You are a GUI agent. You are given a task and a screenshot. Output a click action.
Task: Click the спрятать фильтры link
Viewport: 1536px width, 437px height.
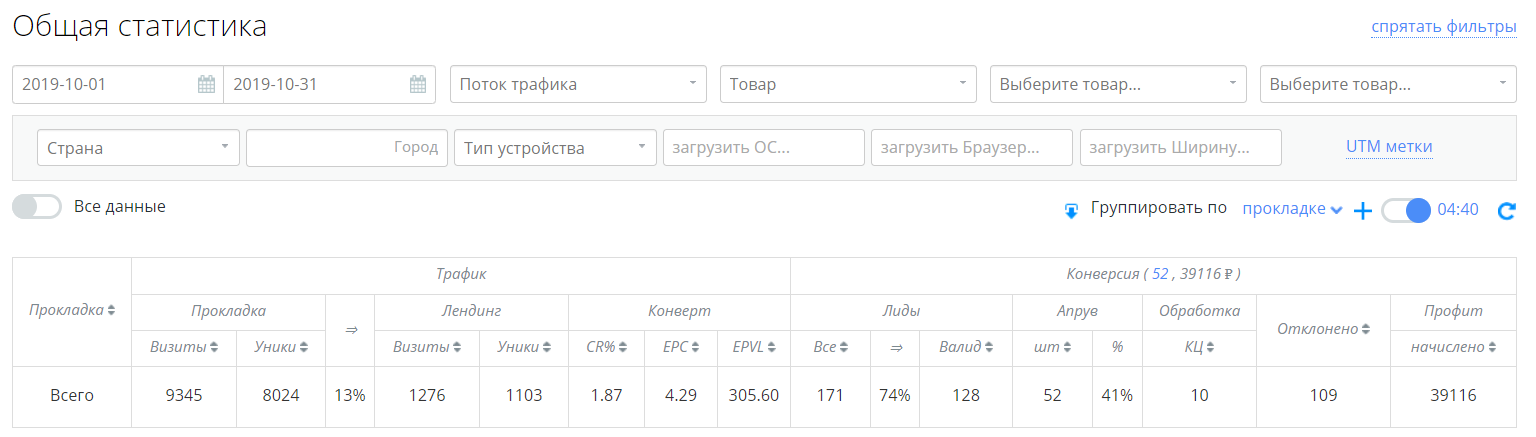1443,27
